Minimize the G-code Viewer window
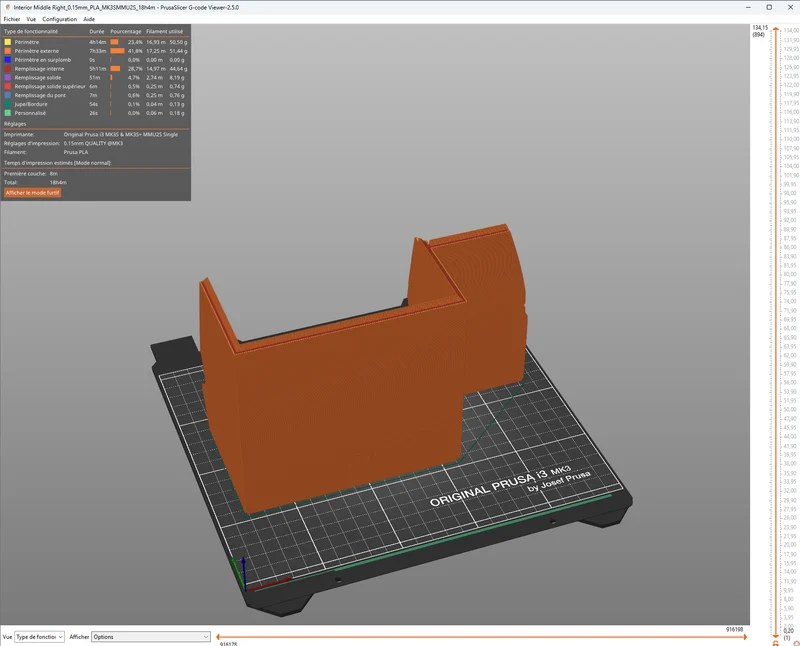The width and height of the screenshot is (800, 646). 748,7
